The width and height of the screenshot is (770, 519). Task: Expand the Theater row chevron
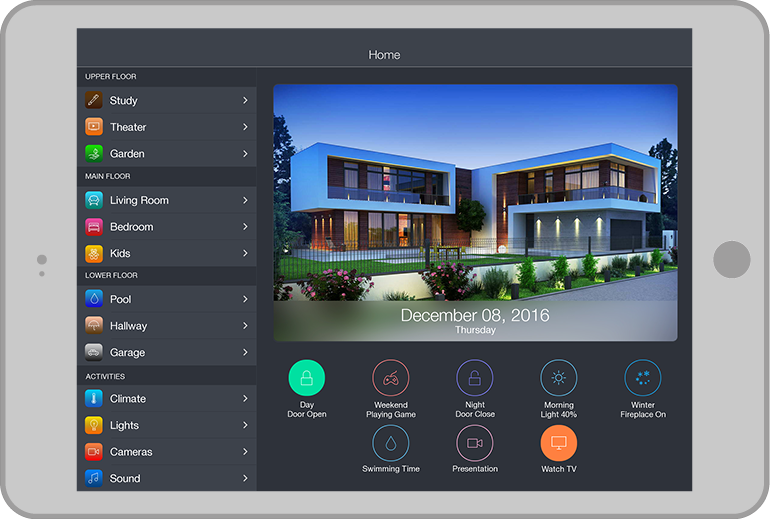tap(245, 127)
